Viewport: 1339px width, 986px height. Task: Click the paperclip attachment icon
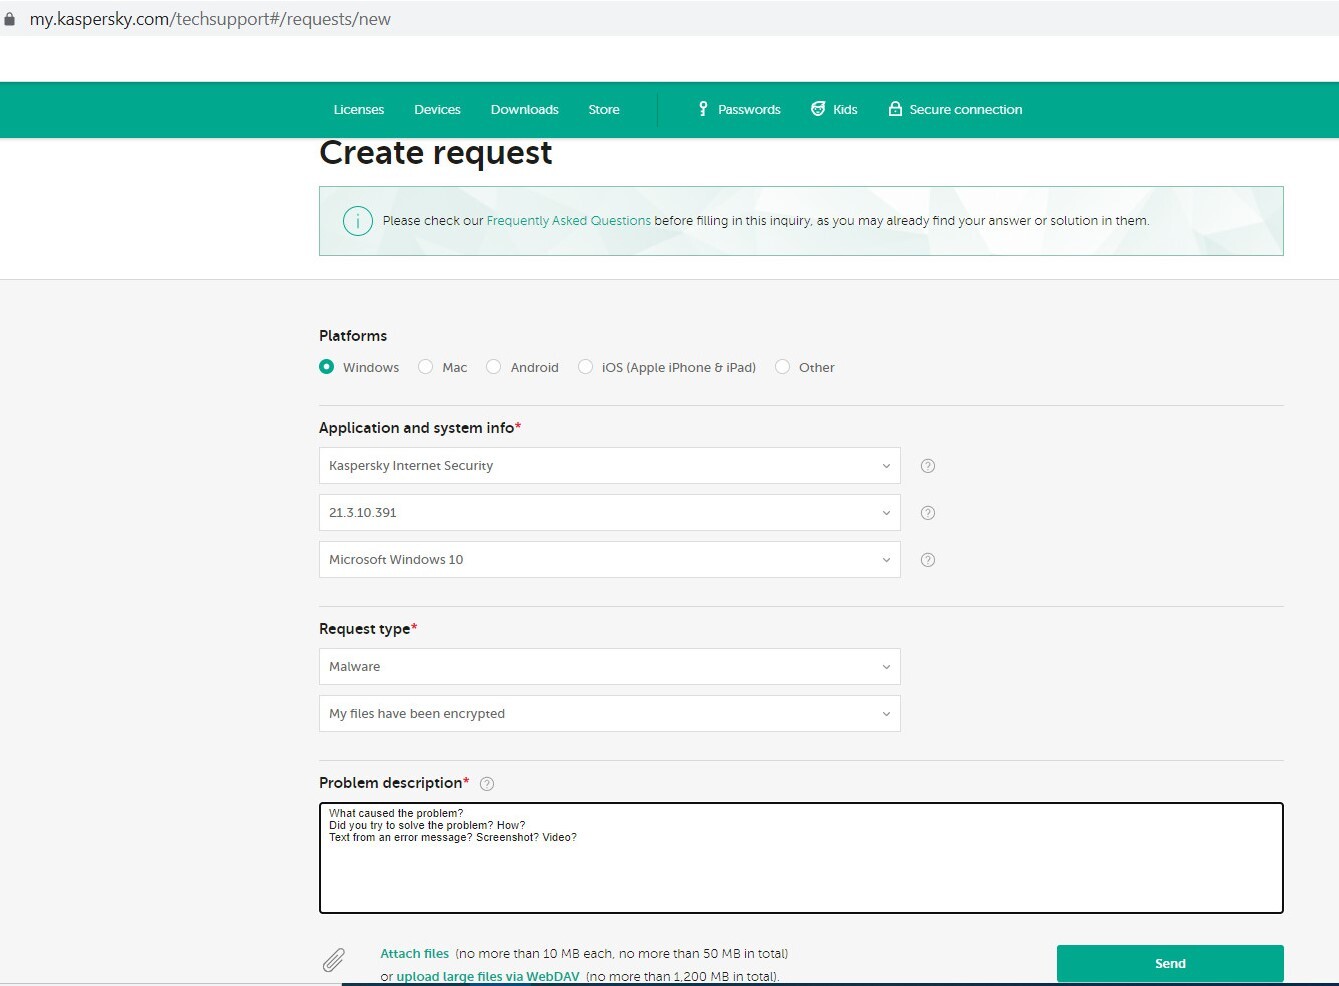(334, 961)
